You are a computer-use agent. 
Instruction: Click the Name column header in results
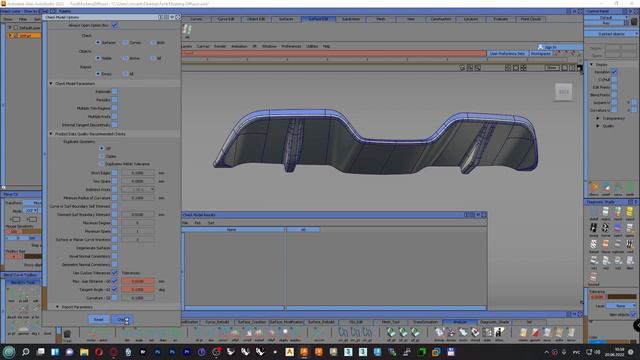coord(231,230)
